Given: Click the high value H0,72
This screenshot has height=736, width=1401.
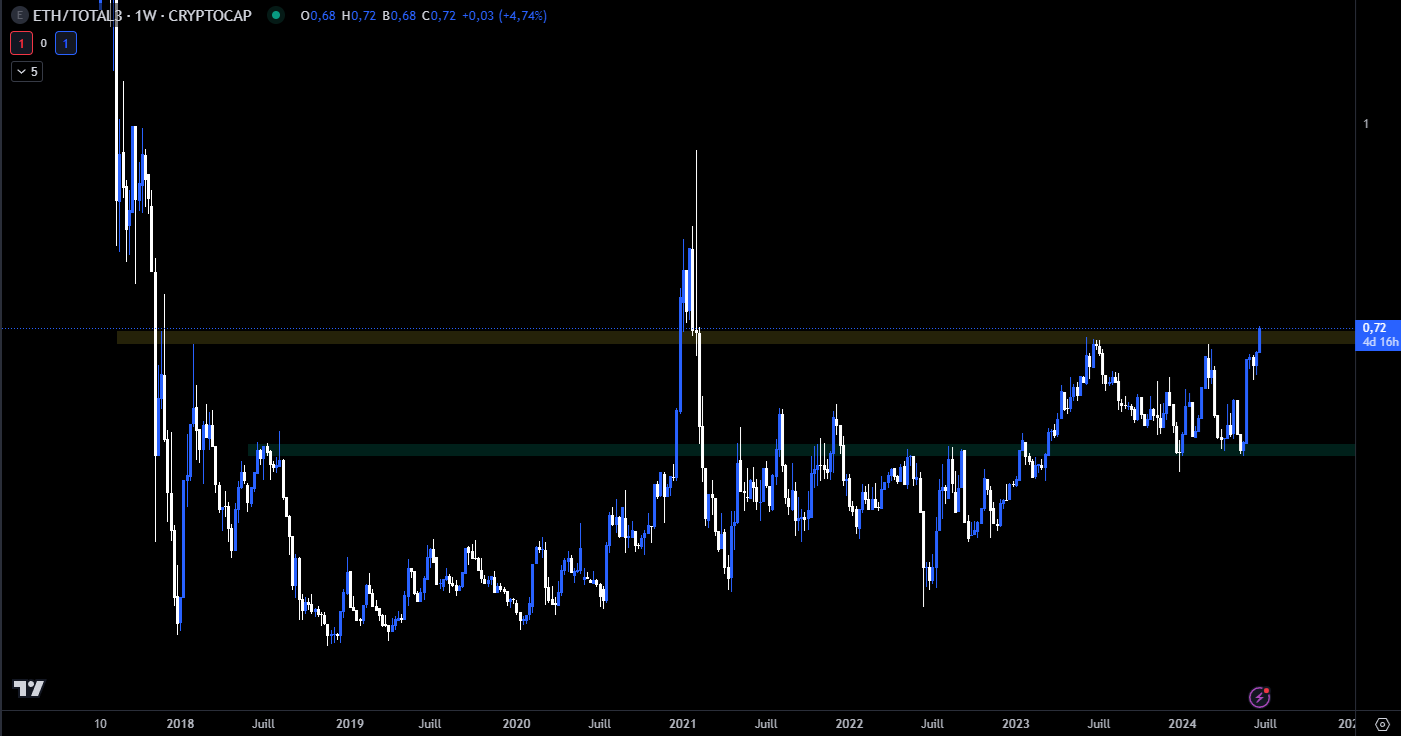Looking at the screenshot, I should [359, 16].
